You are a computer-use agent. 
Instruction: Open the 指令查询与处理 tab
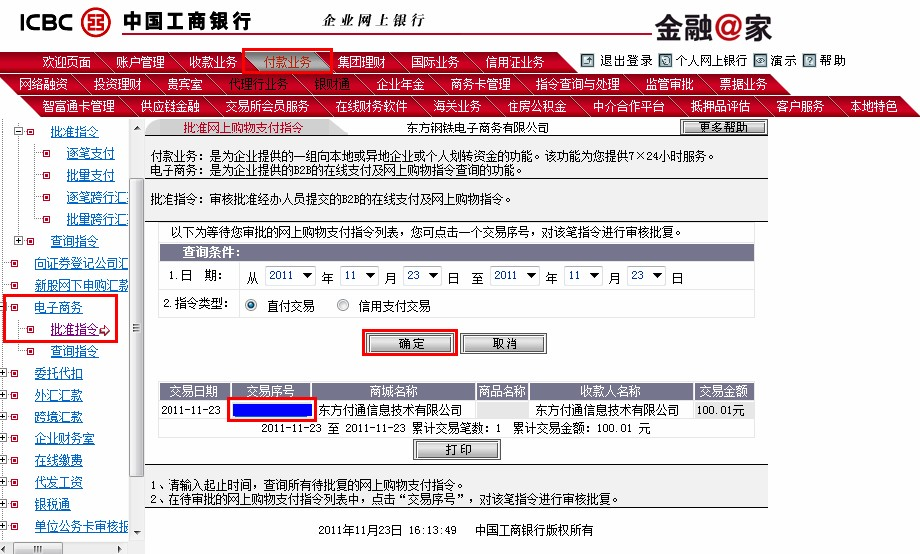click(577, 85)
